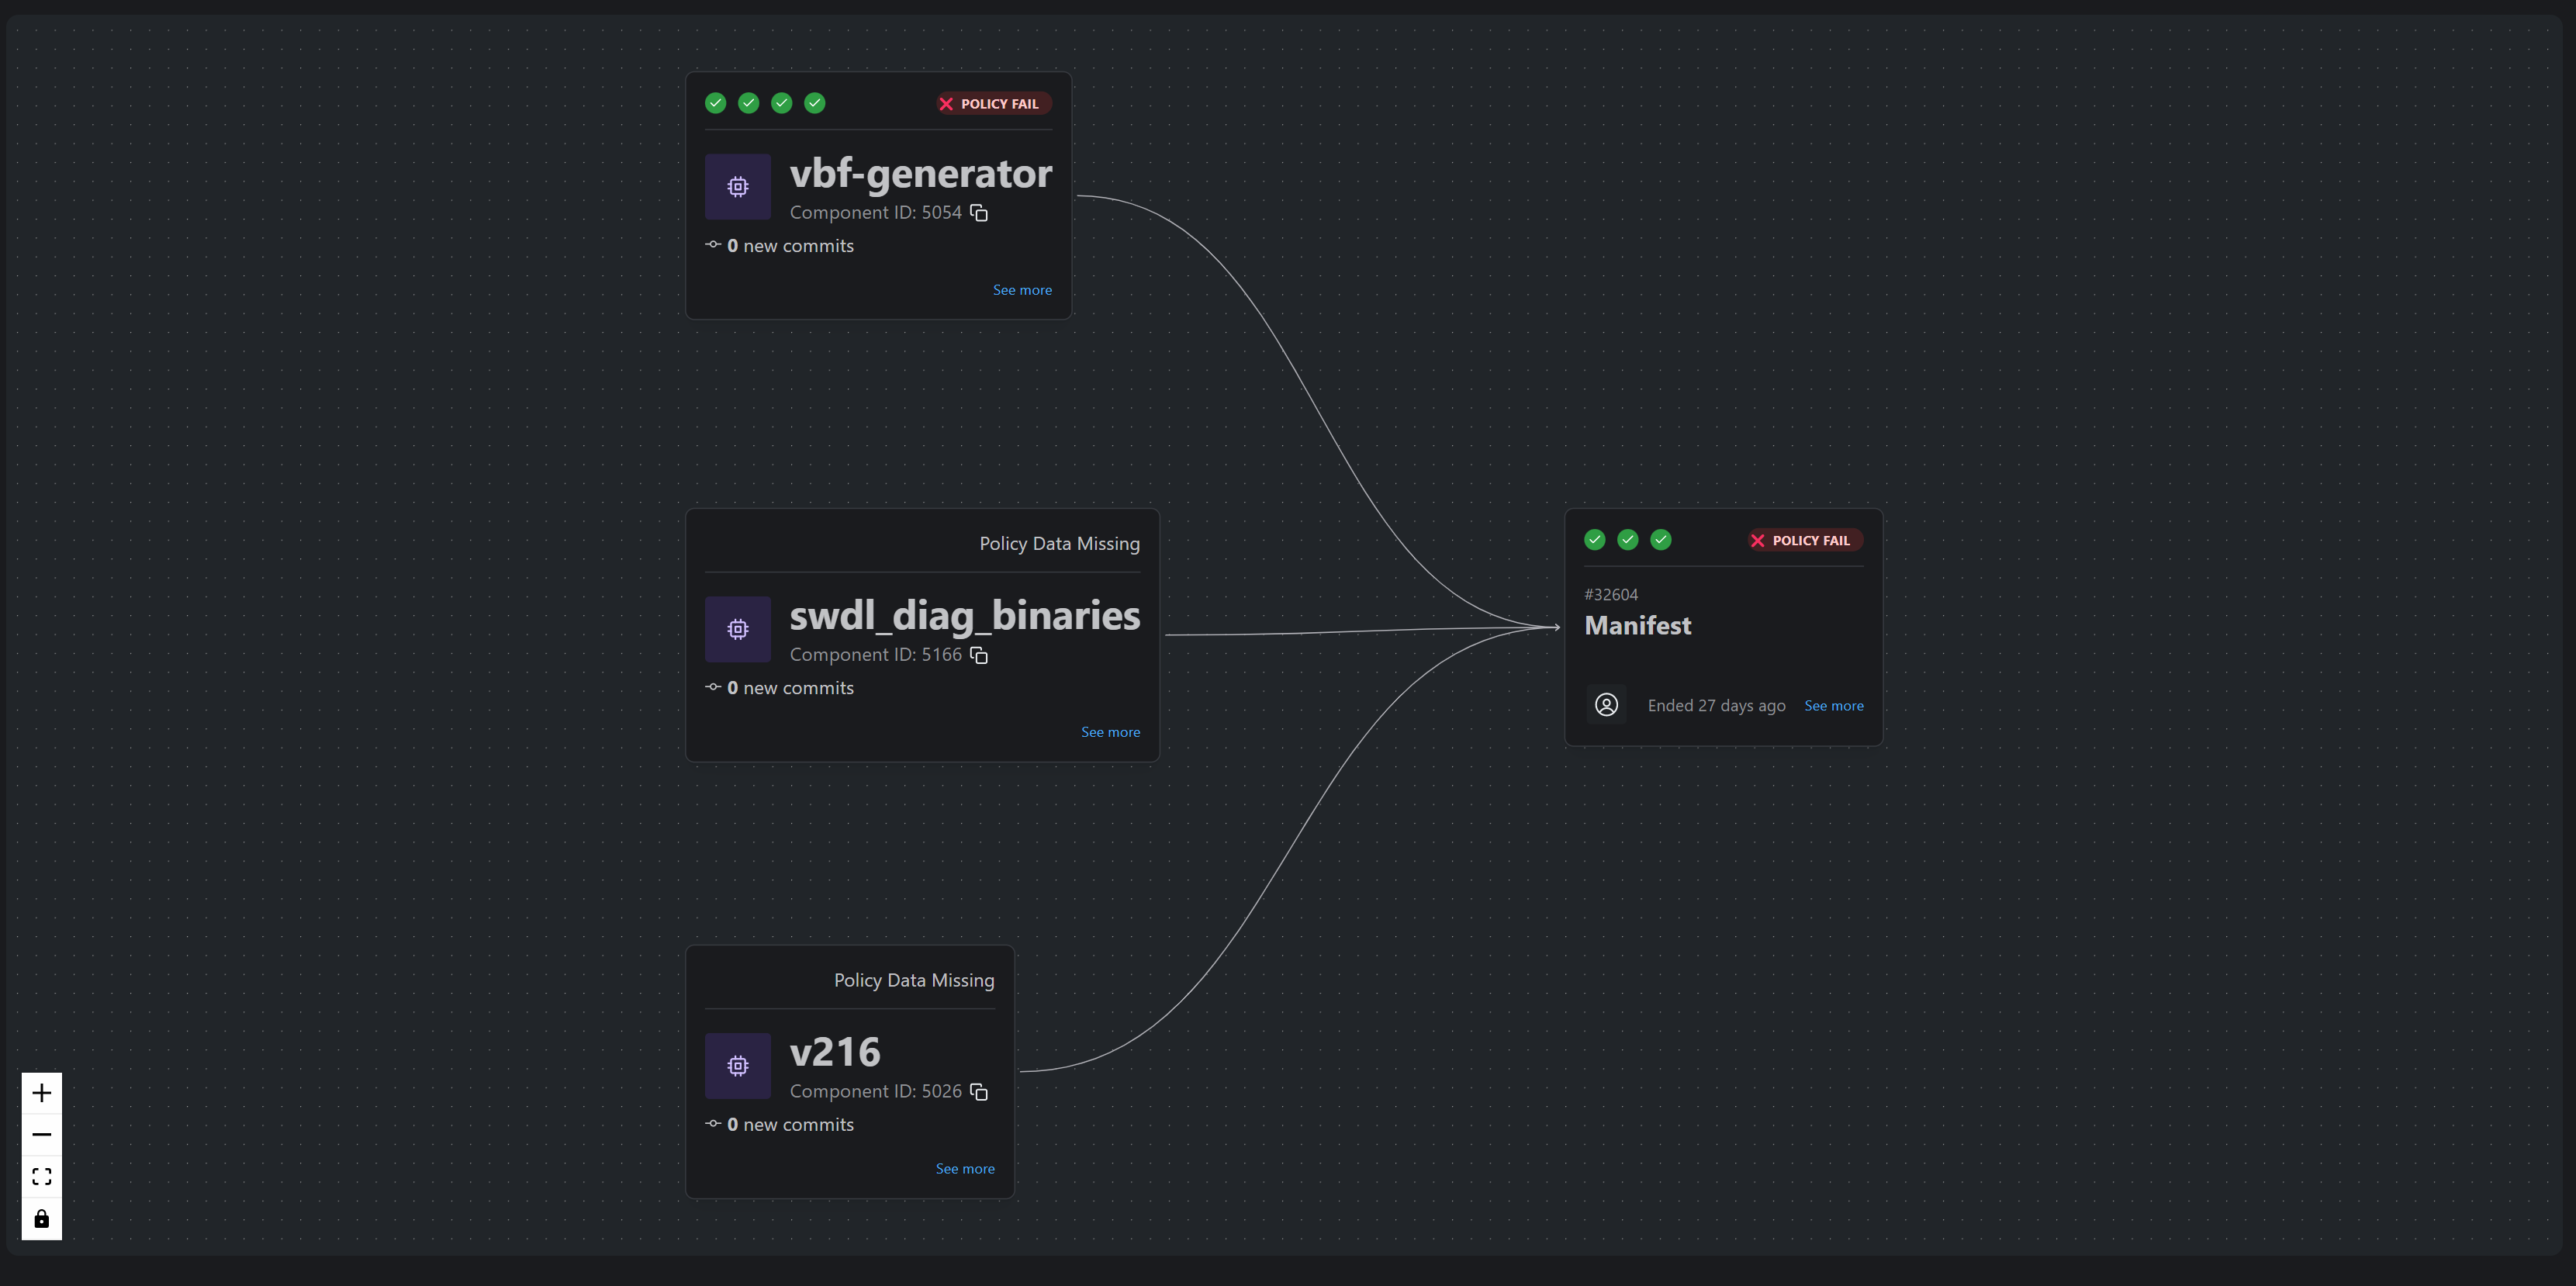Copy Component ID 5026 using the copy icon
This screenshot has height=1286, width=2576.
pos(978,1092)
